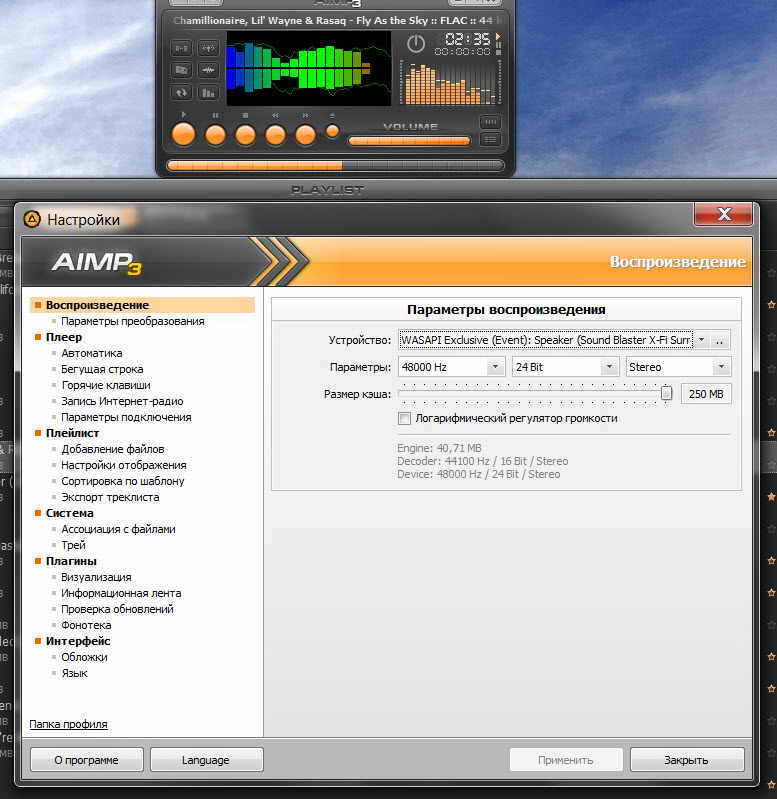
Task: Stop playback with the Stop button
Action: coord(245,134)
